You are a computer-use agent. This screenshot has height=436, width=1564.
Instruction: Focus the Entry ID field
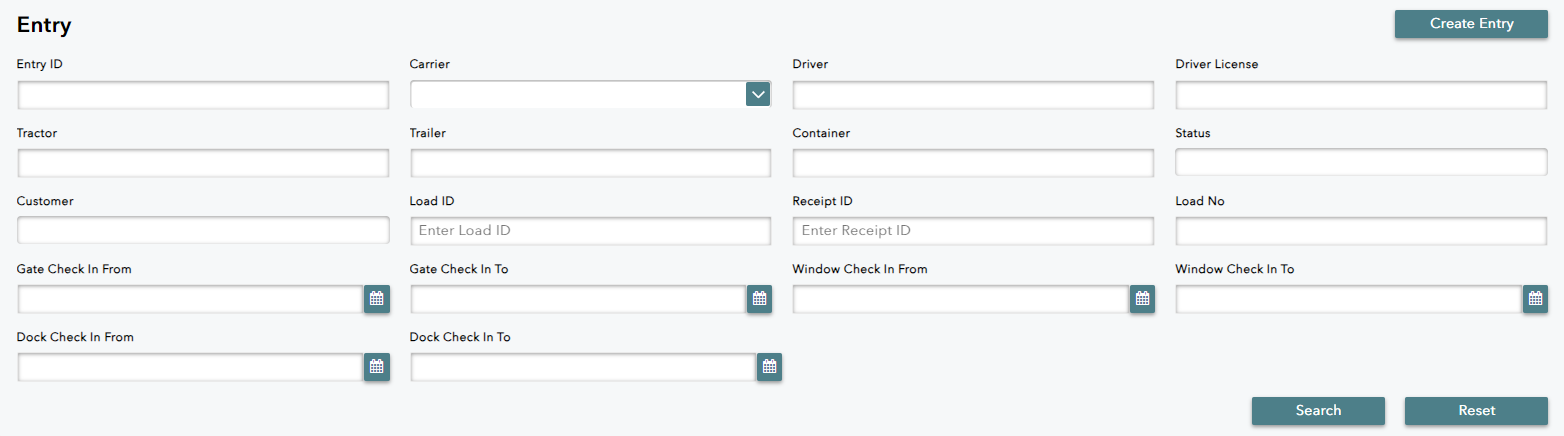pyautogui.click(x=203, y=95)
